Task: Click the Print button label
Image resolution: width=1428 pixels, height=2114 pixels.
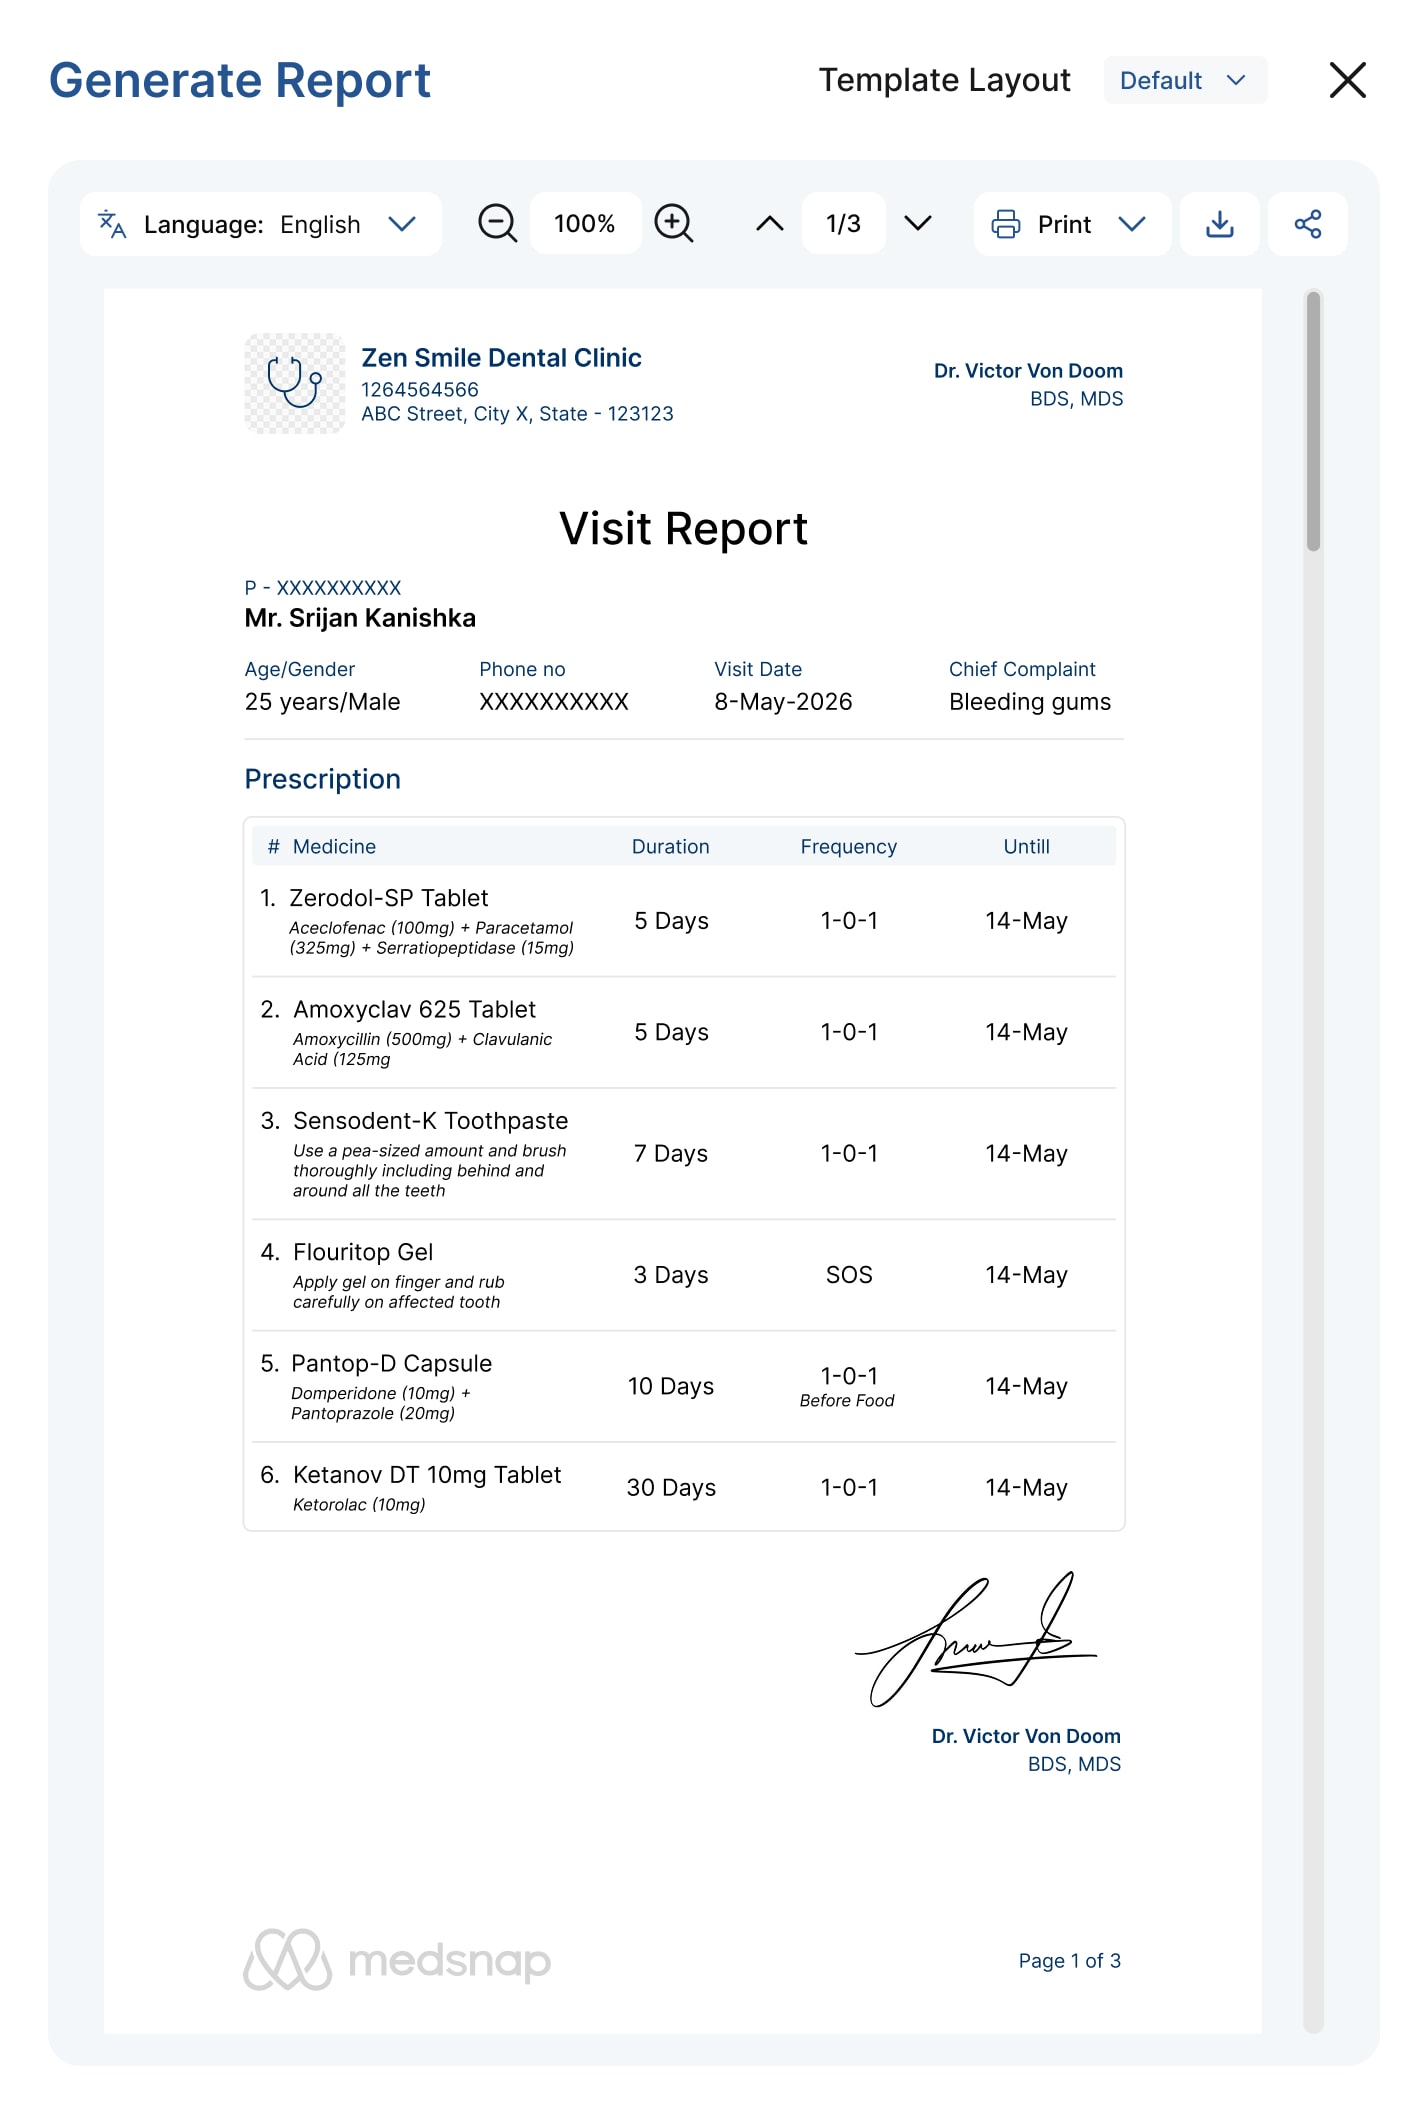Action: [1064, 224]
